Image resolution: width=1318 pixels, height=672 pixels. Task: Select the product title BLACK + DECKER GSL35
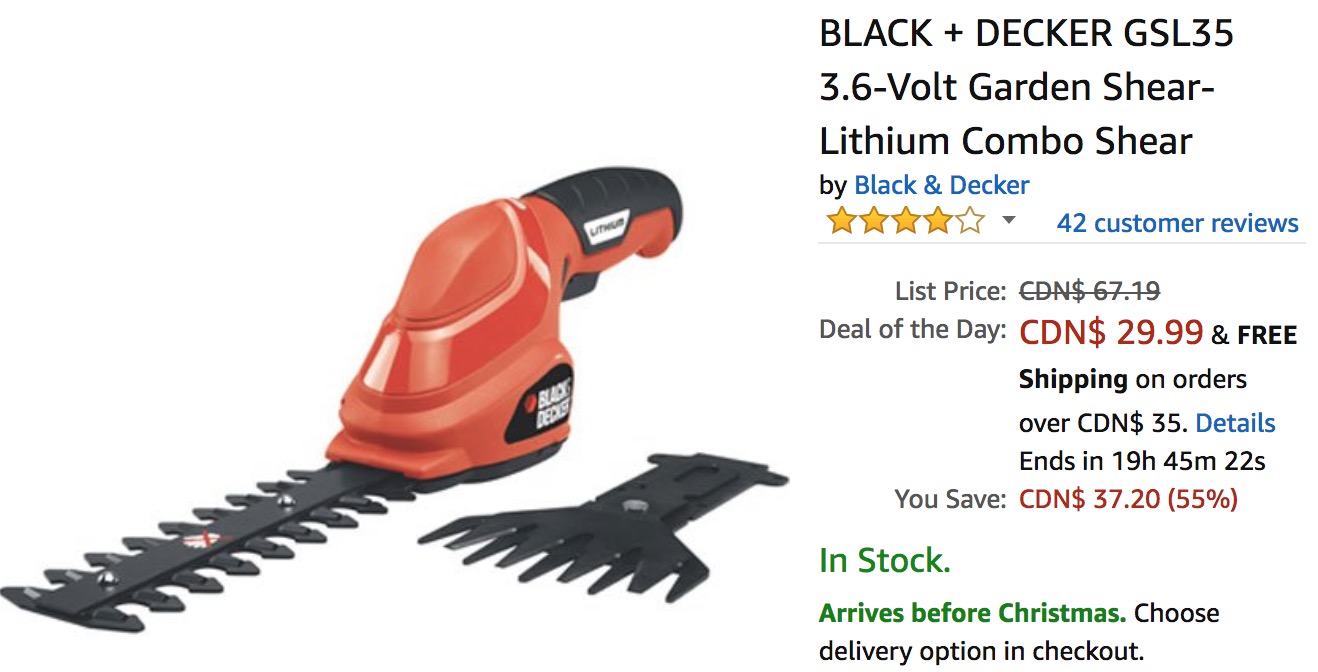(1026, 35)
